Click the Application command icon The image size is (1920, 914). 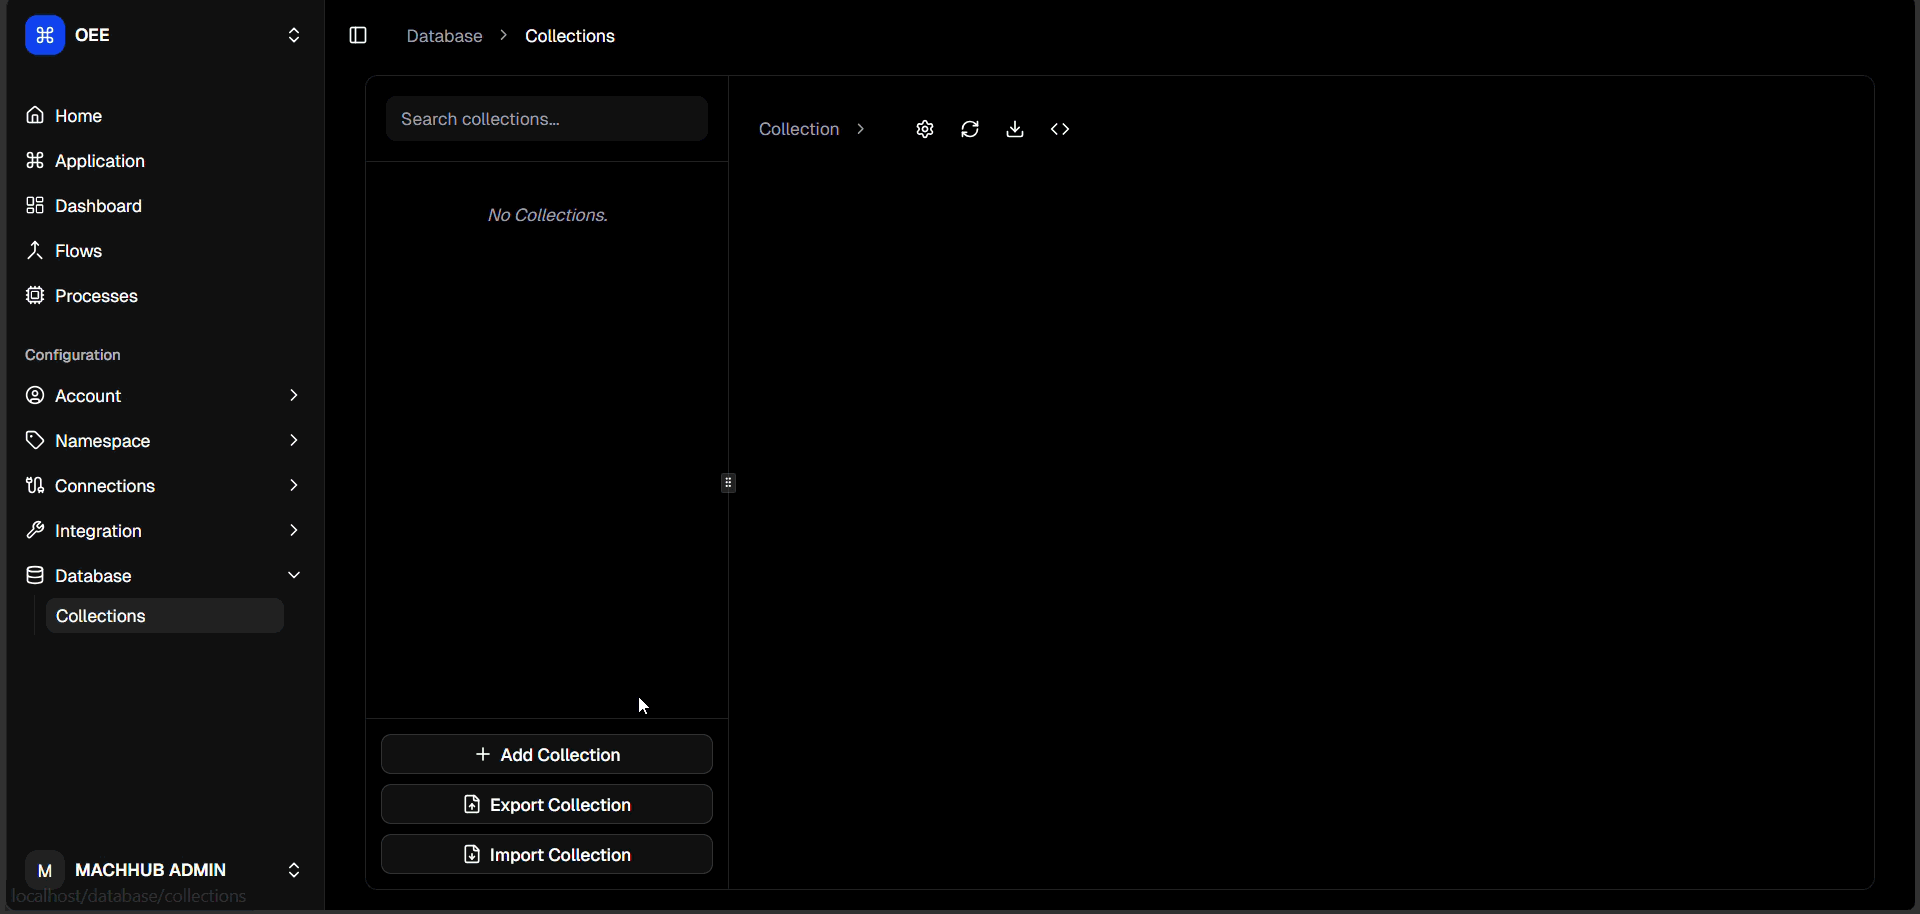(35, 160)
